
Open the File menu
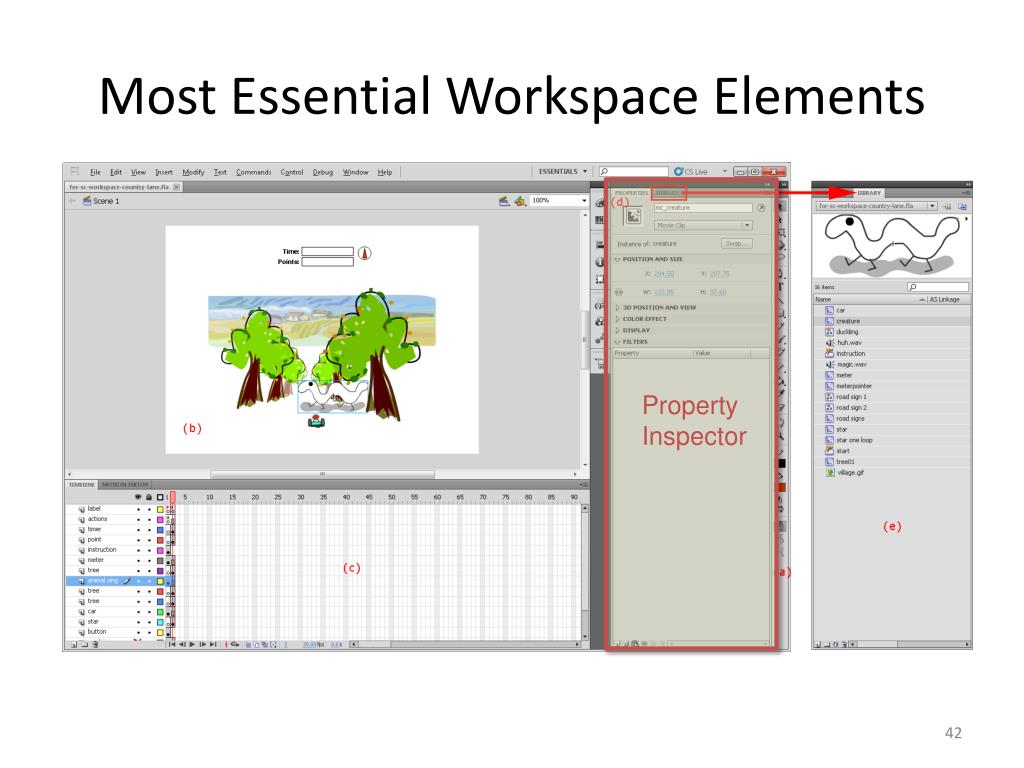(95, 172)
